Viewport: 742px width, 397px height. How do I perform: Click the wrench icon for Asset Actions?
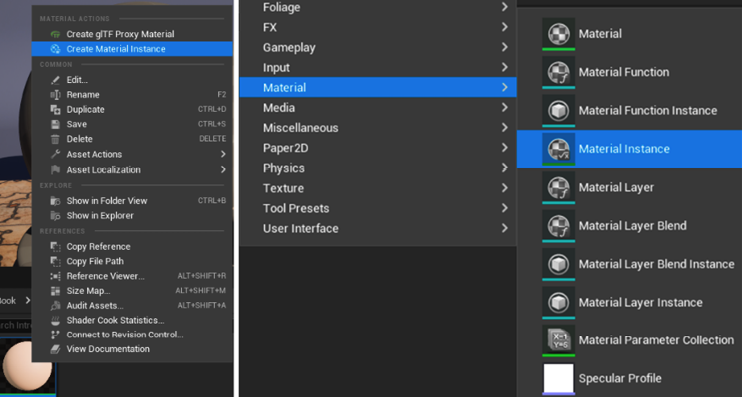[x=55, y=154]
